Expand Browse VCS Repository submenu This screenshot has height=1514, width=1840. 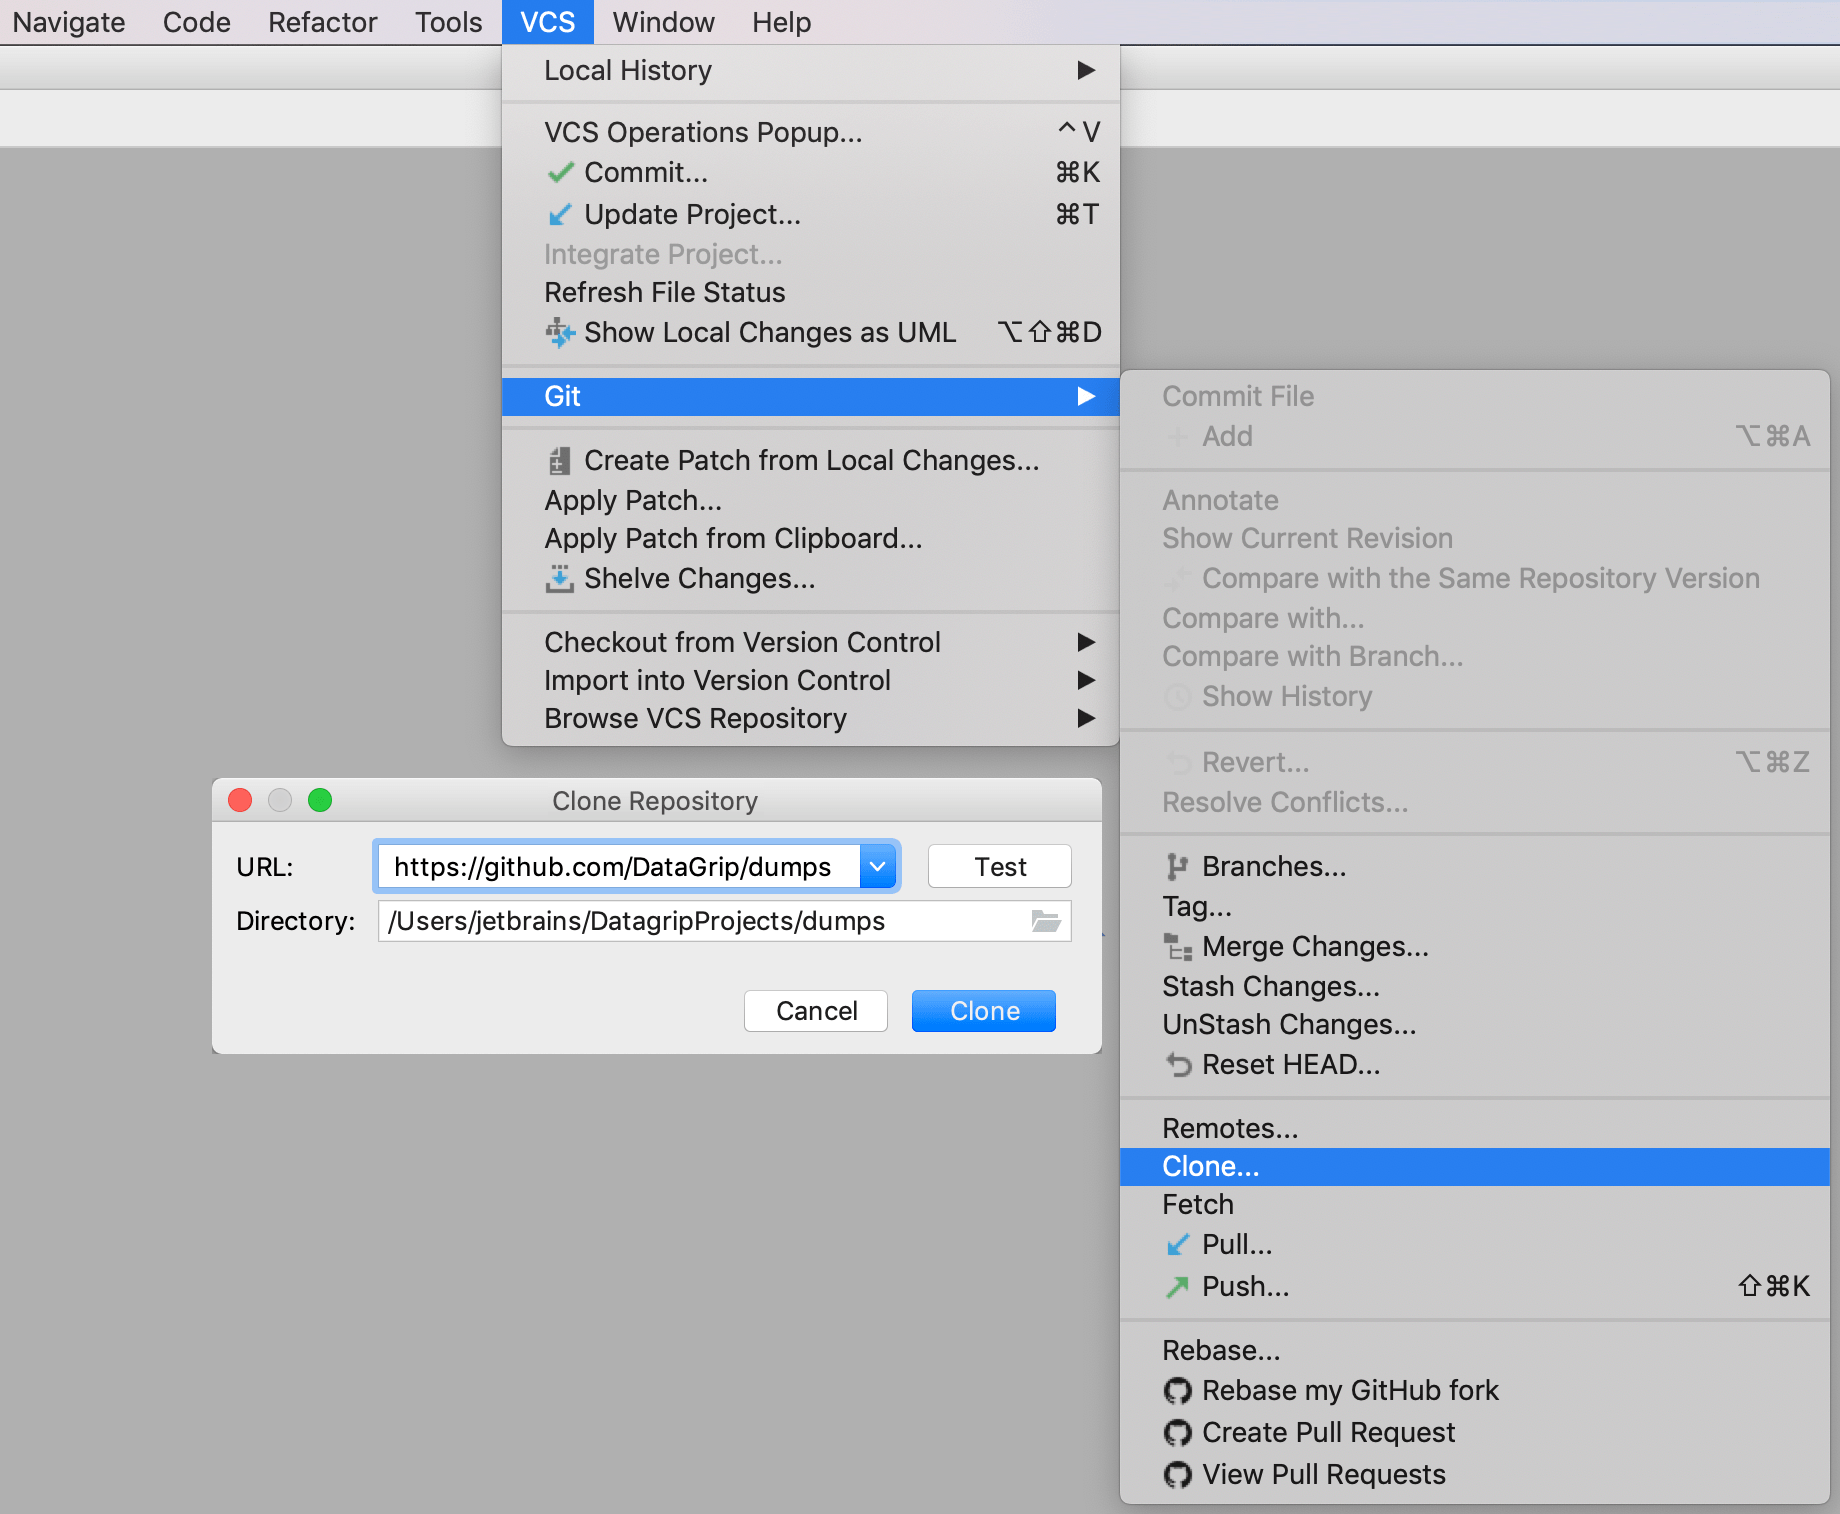pos(811,718)
